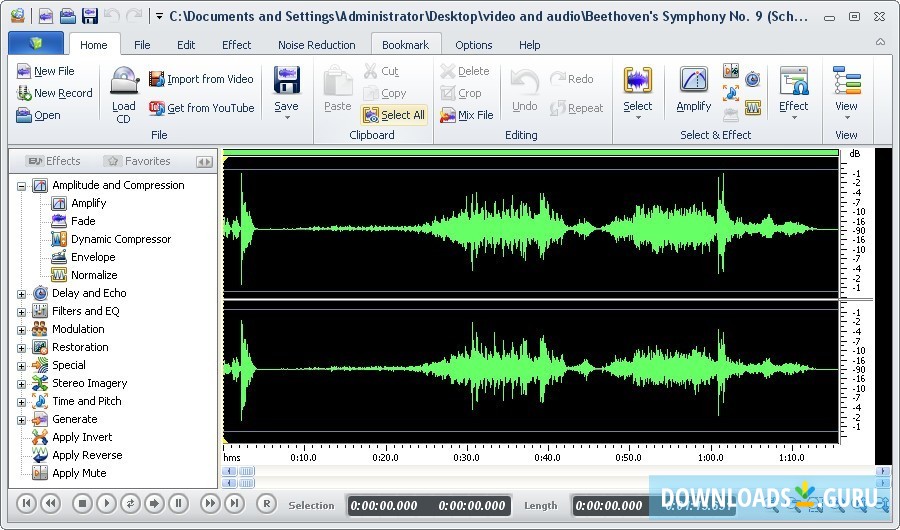Image resolution: width=900 pixels, height=530 pixels.
Task: Click the Select All button
Action: point(394,115)
